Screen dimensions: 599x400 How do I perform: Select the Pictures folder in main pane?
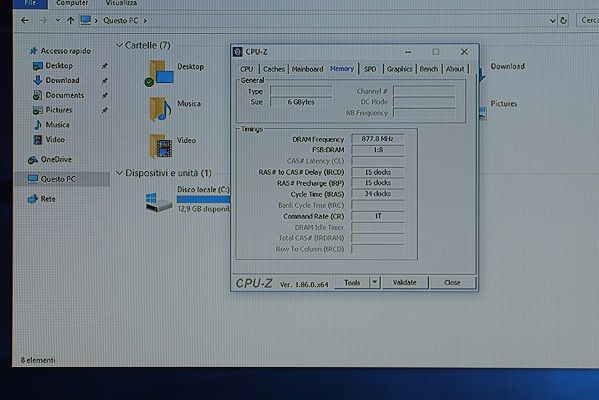coord(503,104)
